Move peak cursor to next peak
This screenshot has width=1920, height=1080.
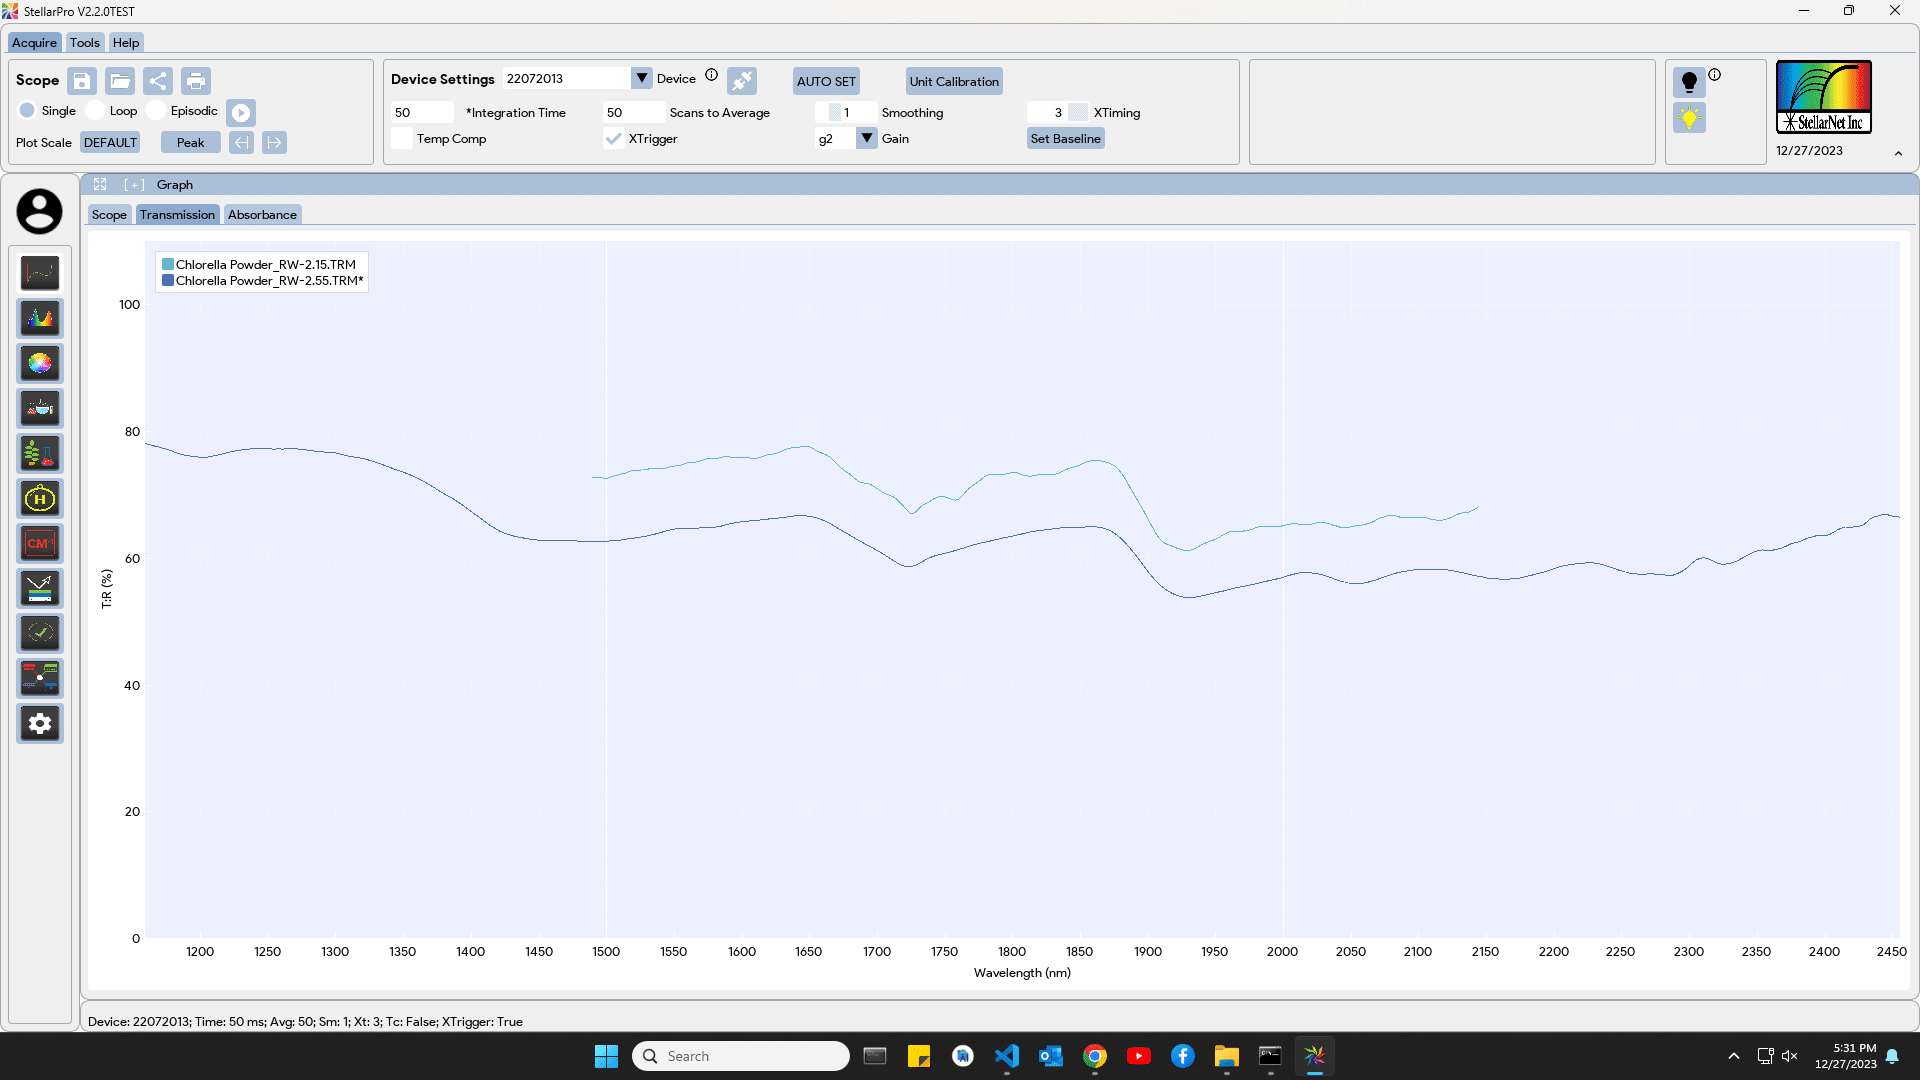pos(274,143)
